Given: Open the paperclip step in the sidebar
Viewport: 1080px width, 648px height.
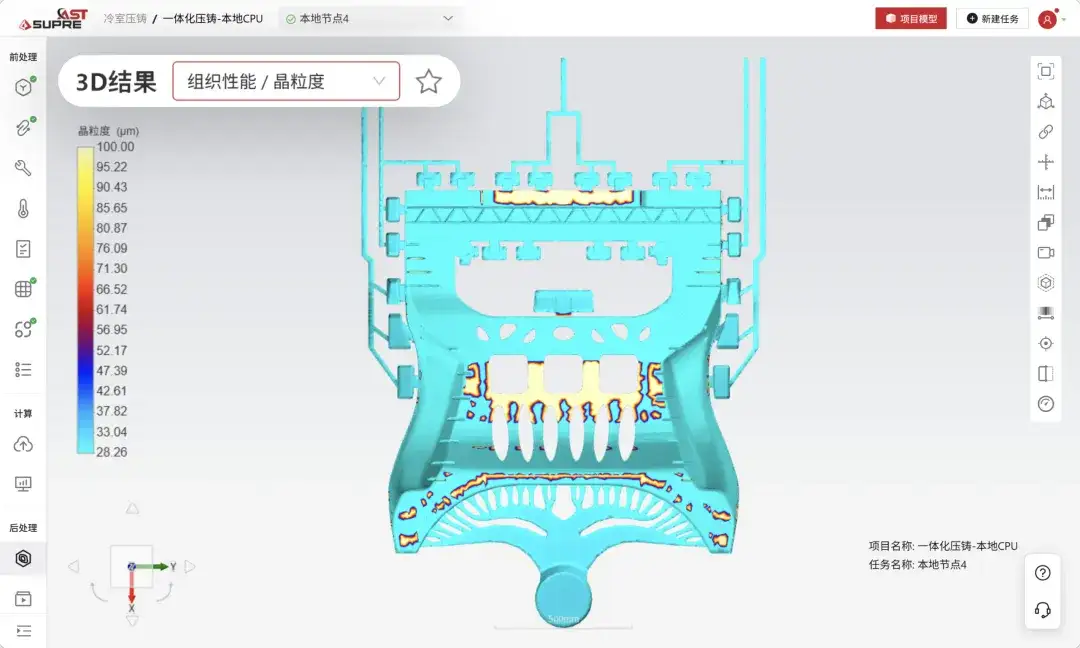Looking at the screenshot, I should pyautogui.click(x=23, y=127).
